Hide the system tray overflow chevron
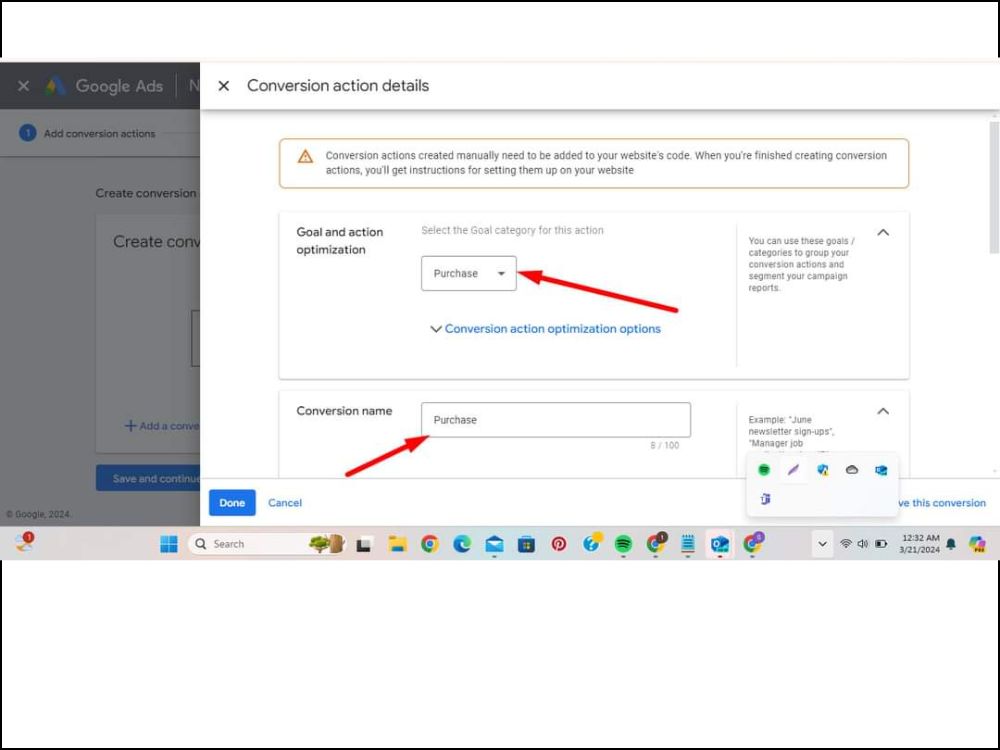The image size is (1000, 750). click(822, 544)
